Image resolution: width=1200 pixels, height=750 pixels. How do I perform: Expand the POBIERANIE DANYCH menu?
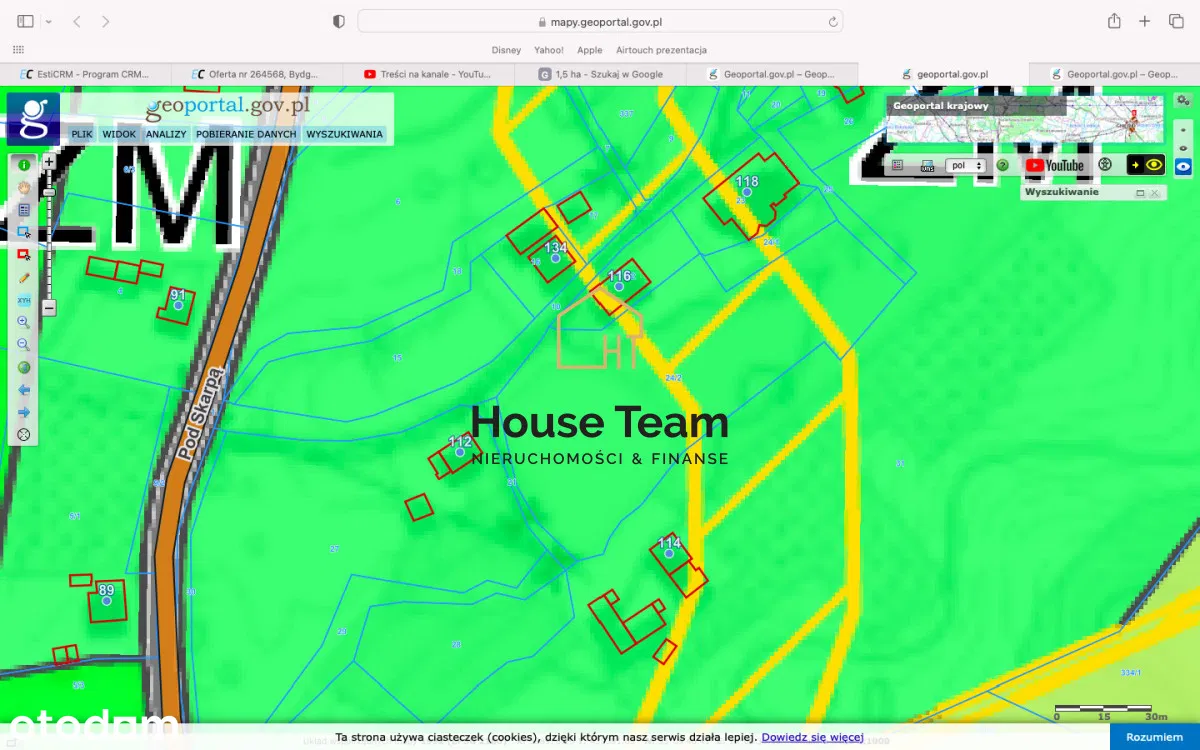(x=246, y=134)
